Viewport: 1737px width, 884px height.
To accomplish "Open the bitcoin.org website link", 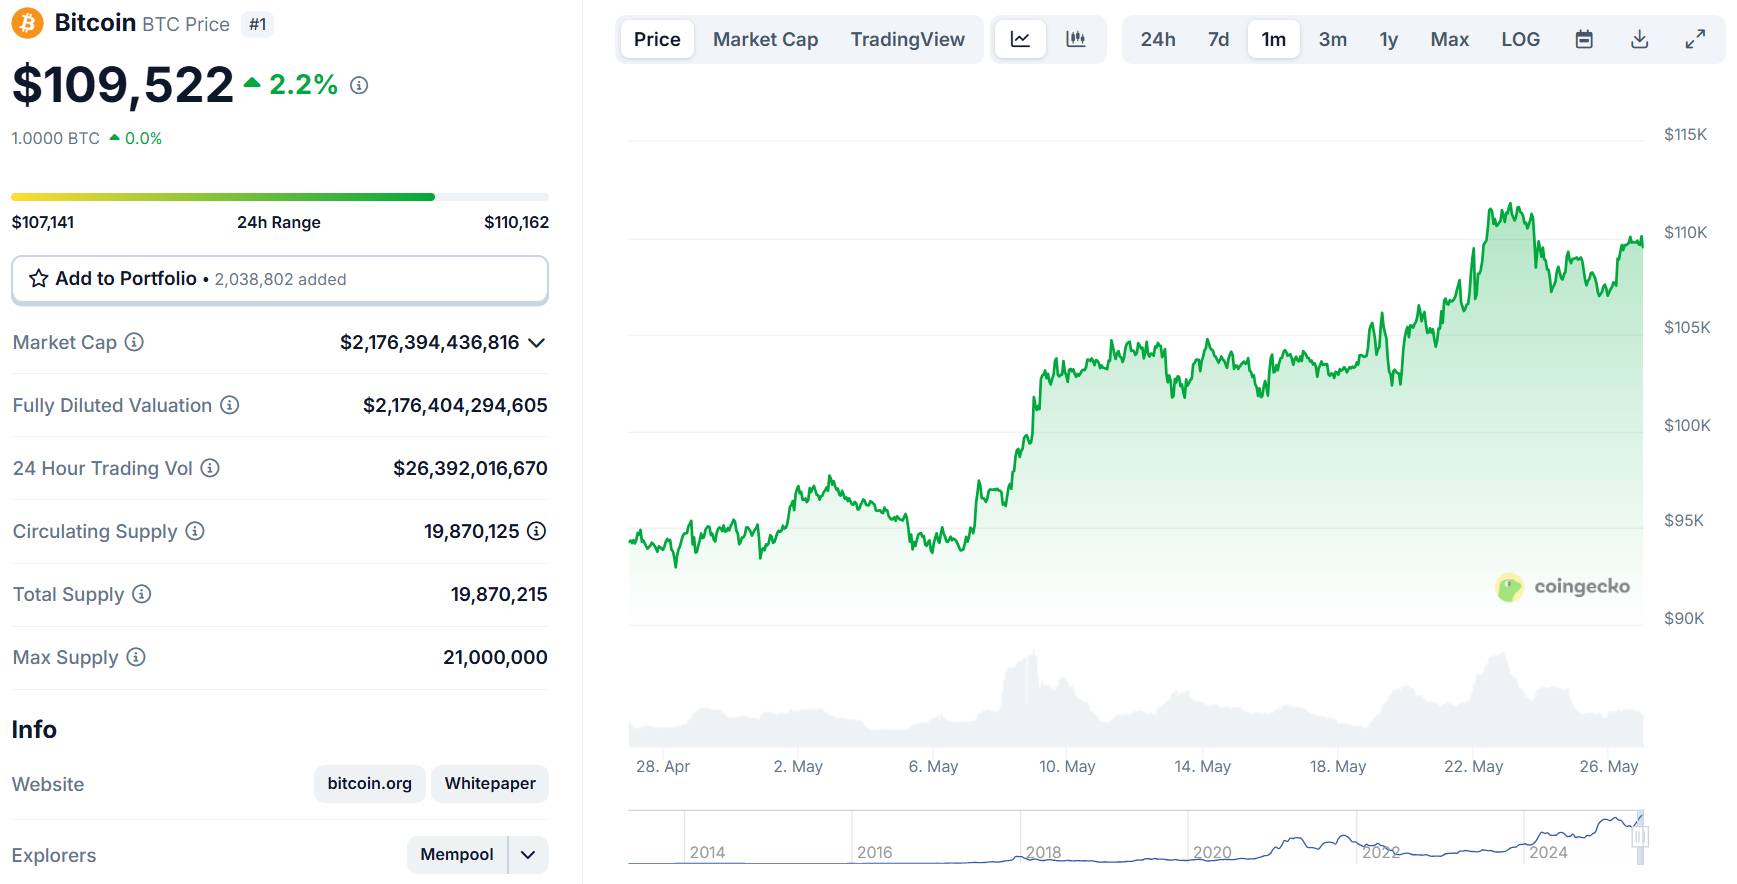I will point(369,783).
